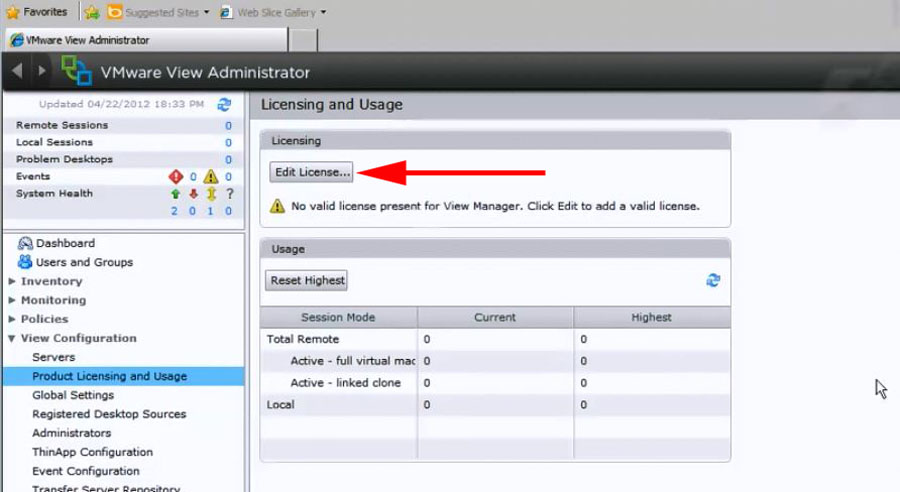Click the red events error icon
Screen dimensions: 900x492
point(176,176)
